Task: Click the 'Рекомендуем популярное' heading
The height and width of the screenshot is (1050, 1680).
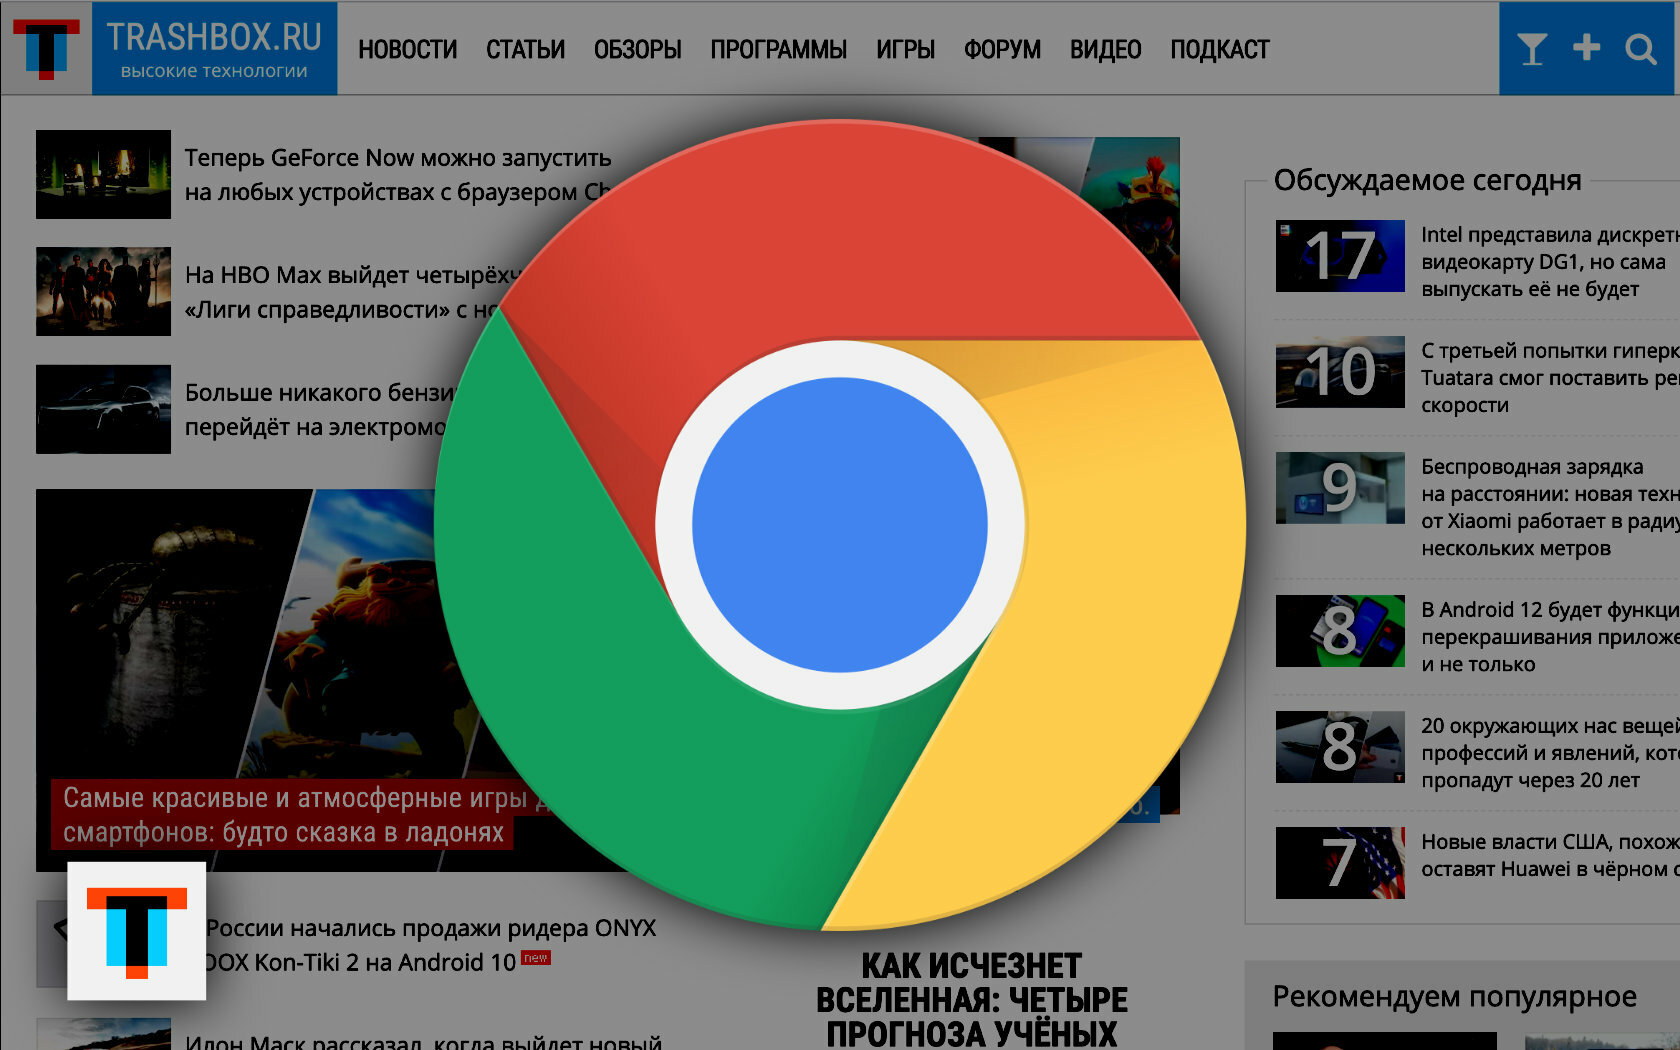Action: click(1454, 997)
